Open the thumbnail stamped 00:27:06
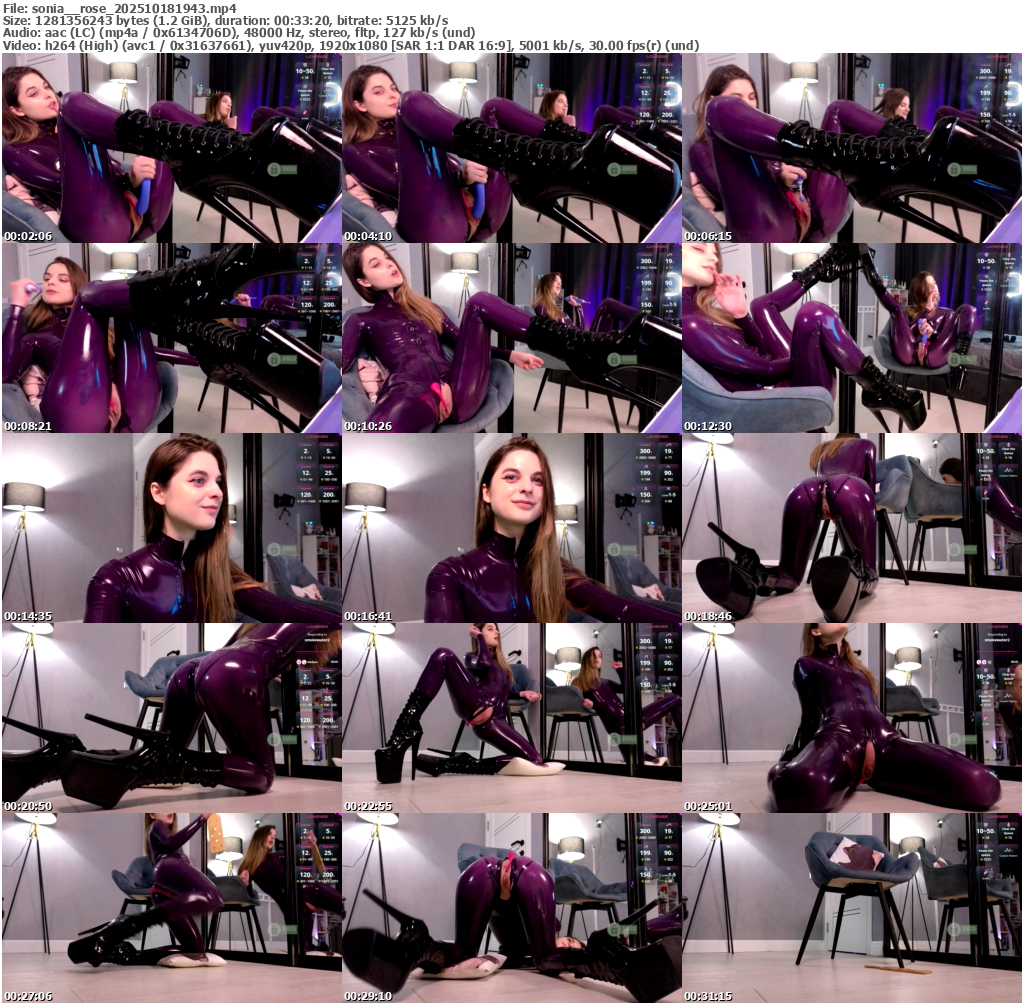Screen dimensions: 1024x1003 tap(171, 908)
